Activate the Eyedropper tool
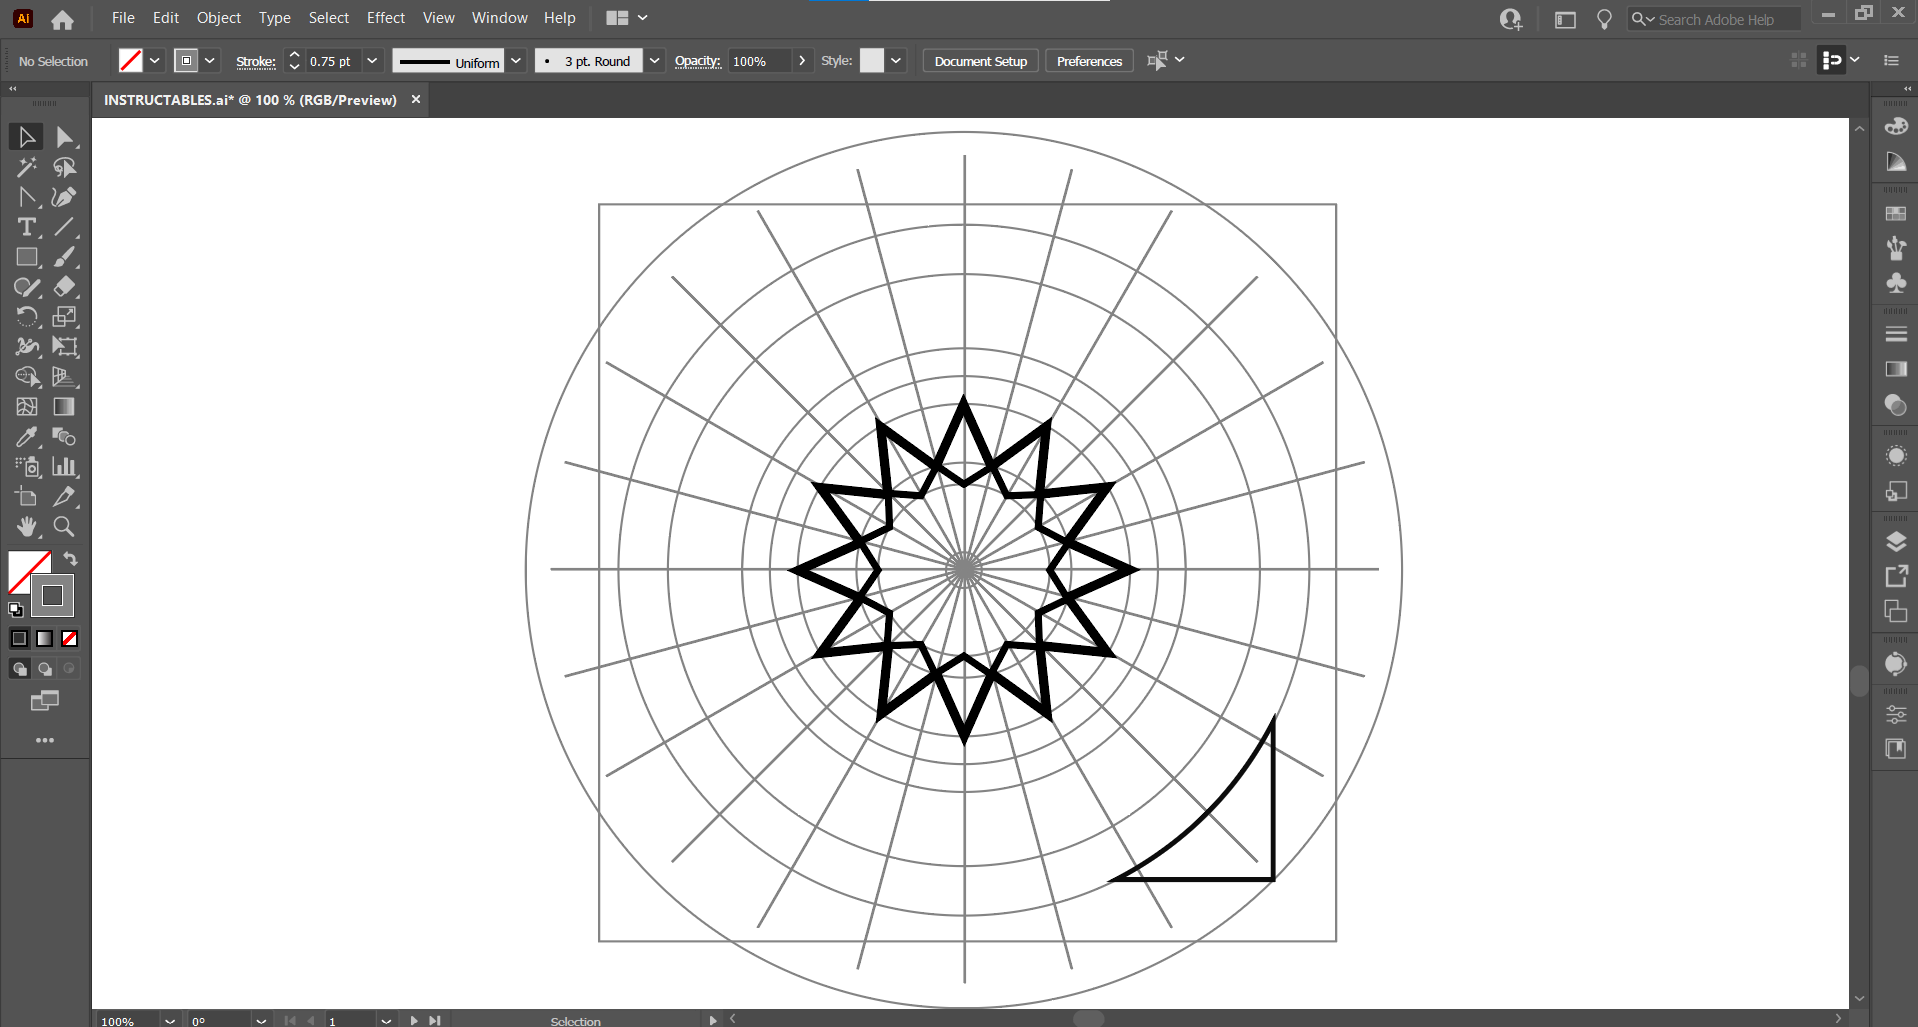Viewport: 1918px width, 1027px height. click(x=25, y=437)
